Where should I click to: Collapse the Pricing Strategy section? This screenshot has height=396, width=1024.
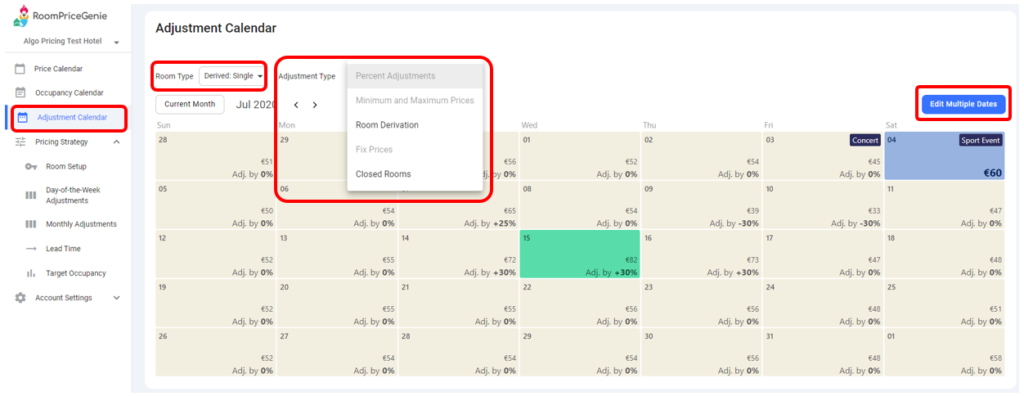click(117, 142)
